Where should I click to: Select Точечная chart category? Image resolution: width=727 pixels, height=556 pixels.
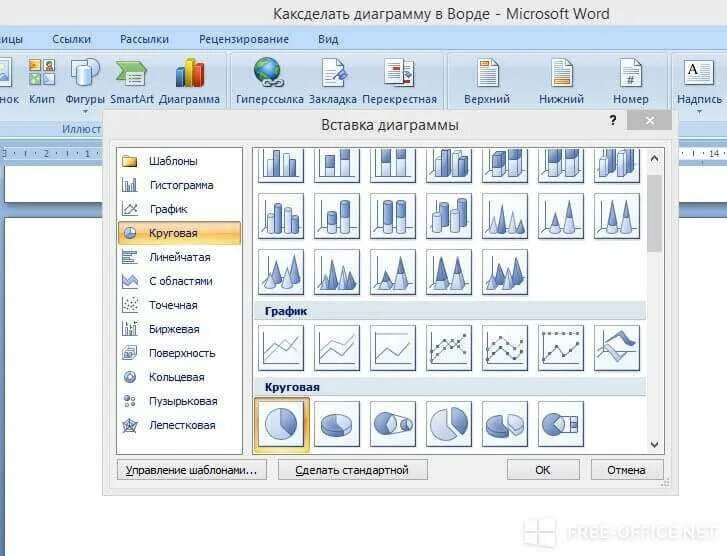[179, 305]
